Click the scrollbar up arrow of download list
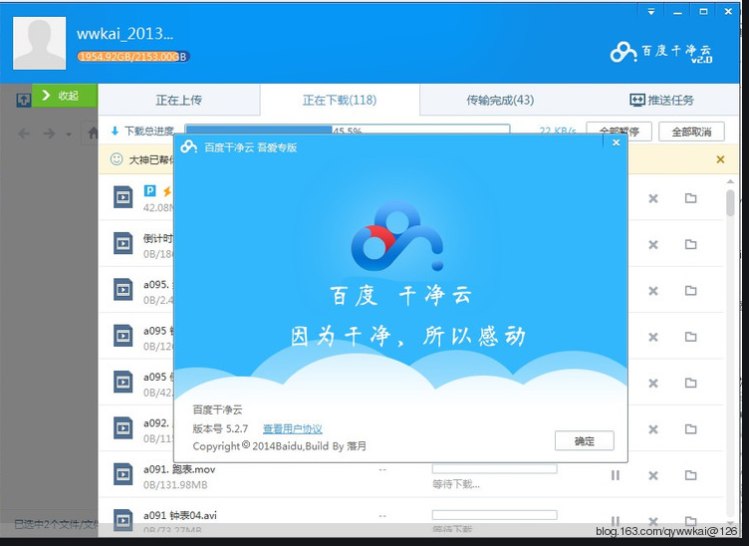Image resolution: width=749 pixels, height=546 pixels. click(x=730, y=182)
